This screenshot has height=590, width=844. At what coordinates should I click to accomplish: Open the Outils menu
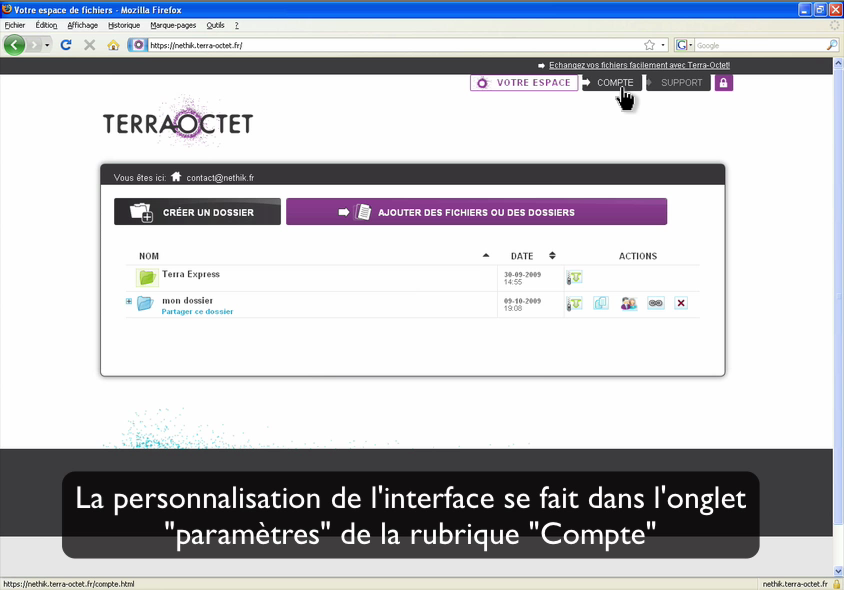215,25
